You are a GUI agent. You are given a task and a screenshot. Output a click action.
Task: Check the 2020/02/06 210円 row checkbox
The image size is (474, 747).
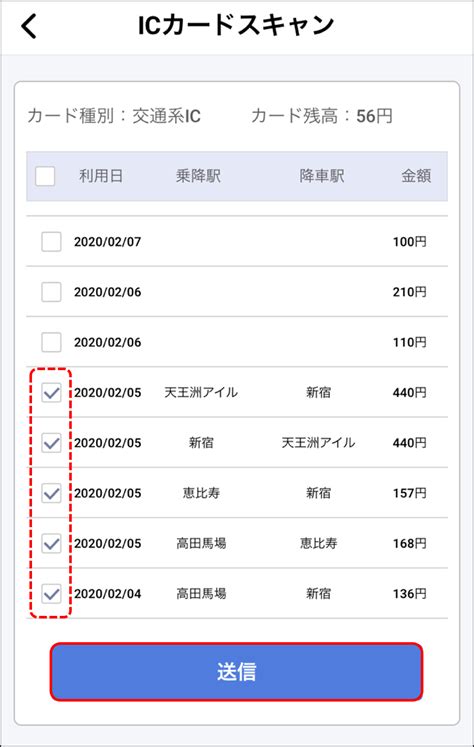tap(51, 292)
